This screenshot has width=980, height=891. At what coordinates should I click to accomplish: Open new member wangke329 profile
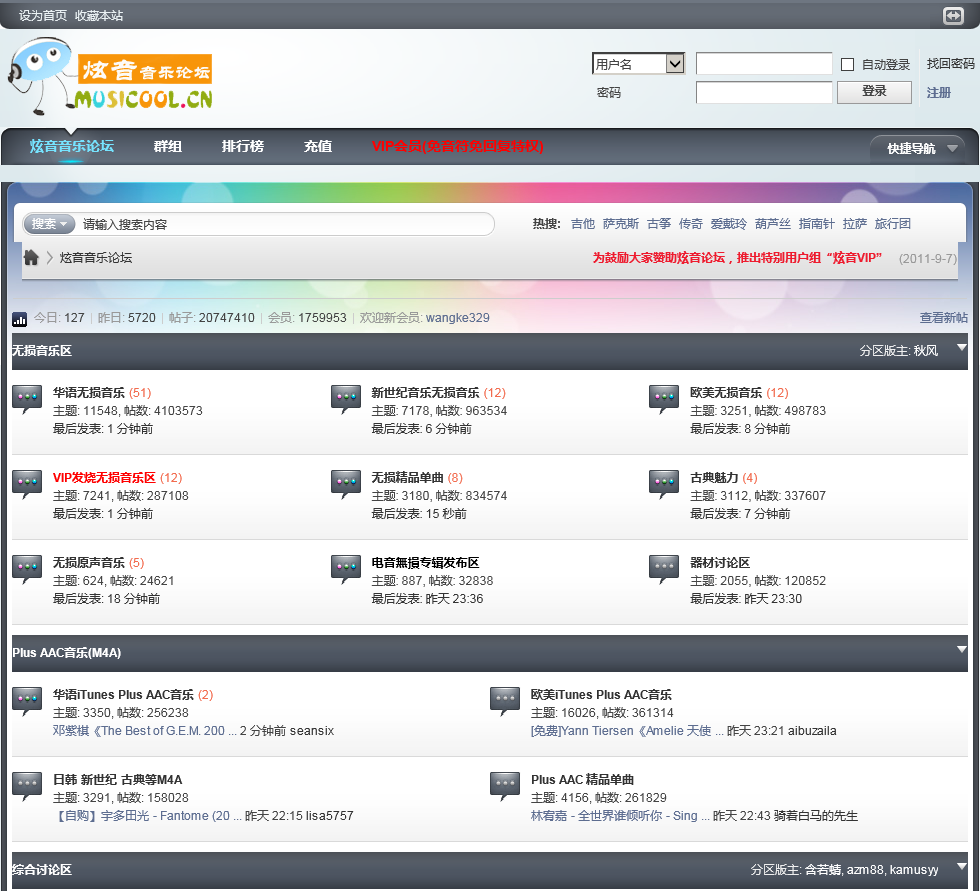[458, 317]
